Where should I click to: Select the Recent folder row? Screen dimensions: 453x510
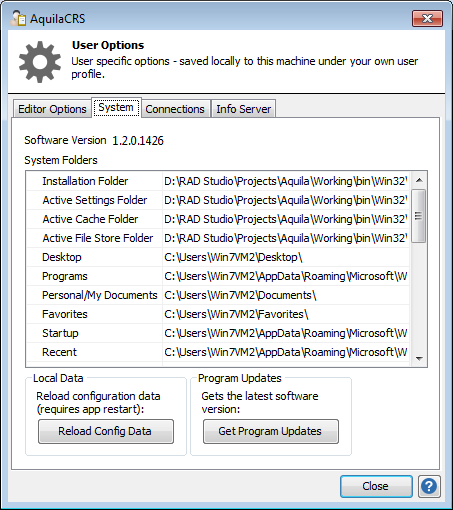(218, 352)
